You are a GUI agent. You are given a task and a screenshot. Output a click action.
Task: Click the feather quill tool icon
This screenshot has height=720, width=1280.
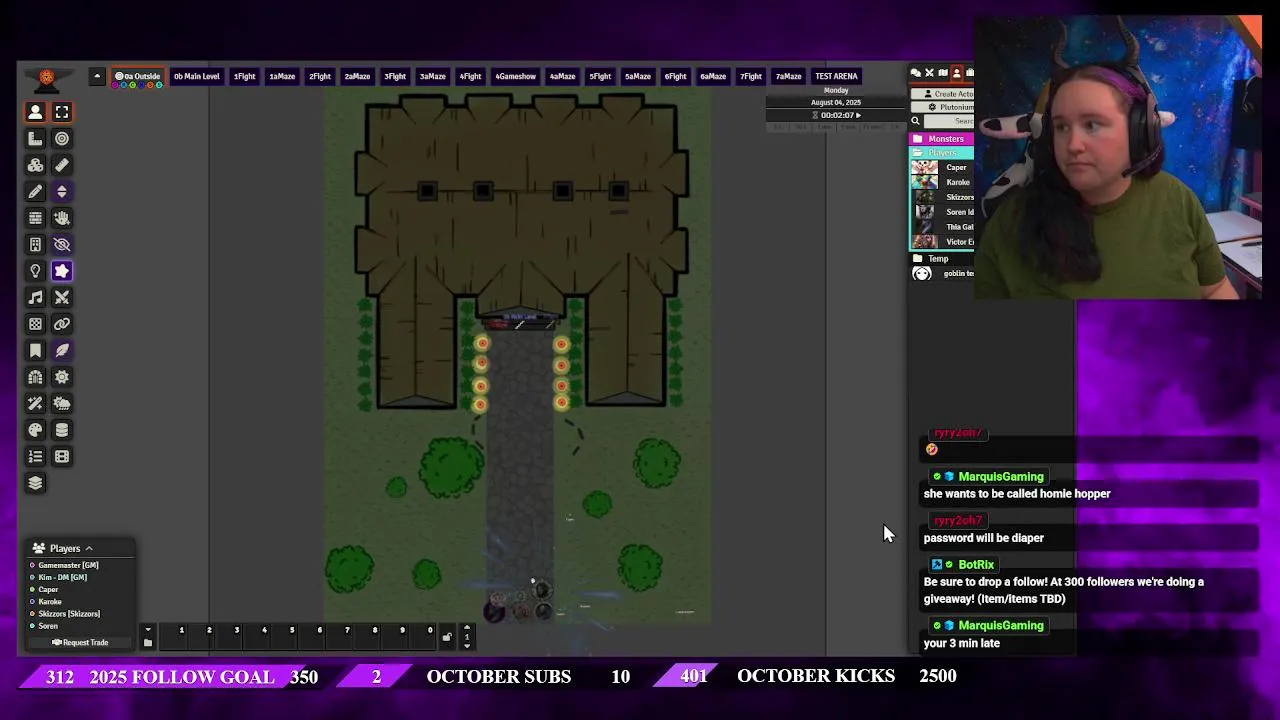point(62,351)
